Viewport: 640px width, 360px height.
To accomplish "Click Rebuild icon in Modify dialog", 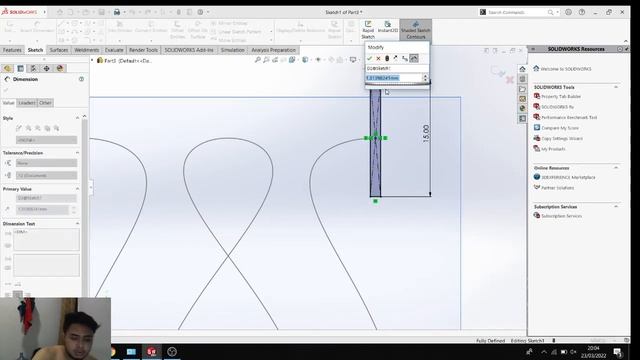I will 387,58.
